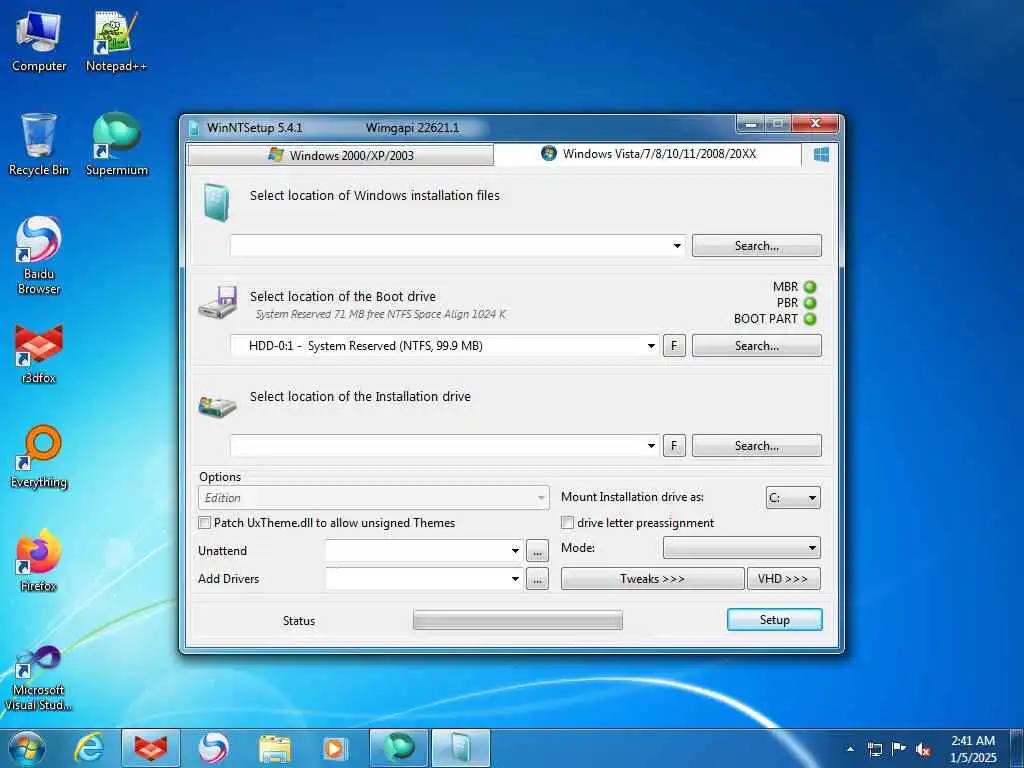Select the Recycle Bin icon
Viewport: 1024px width, 768px height.
tap(39, 145)
